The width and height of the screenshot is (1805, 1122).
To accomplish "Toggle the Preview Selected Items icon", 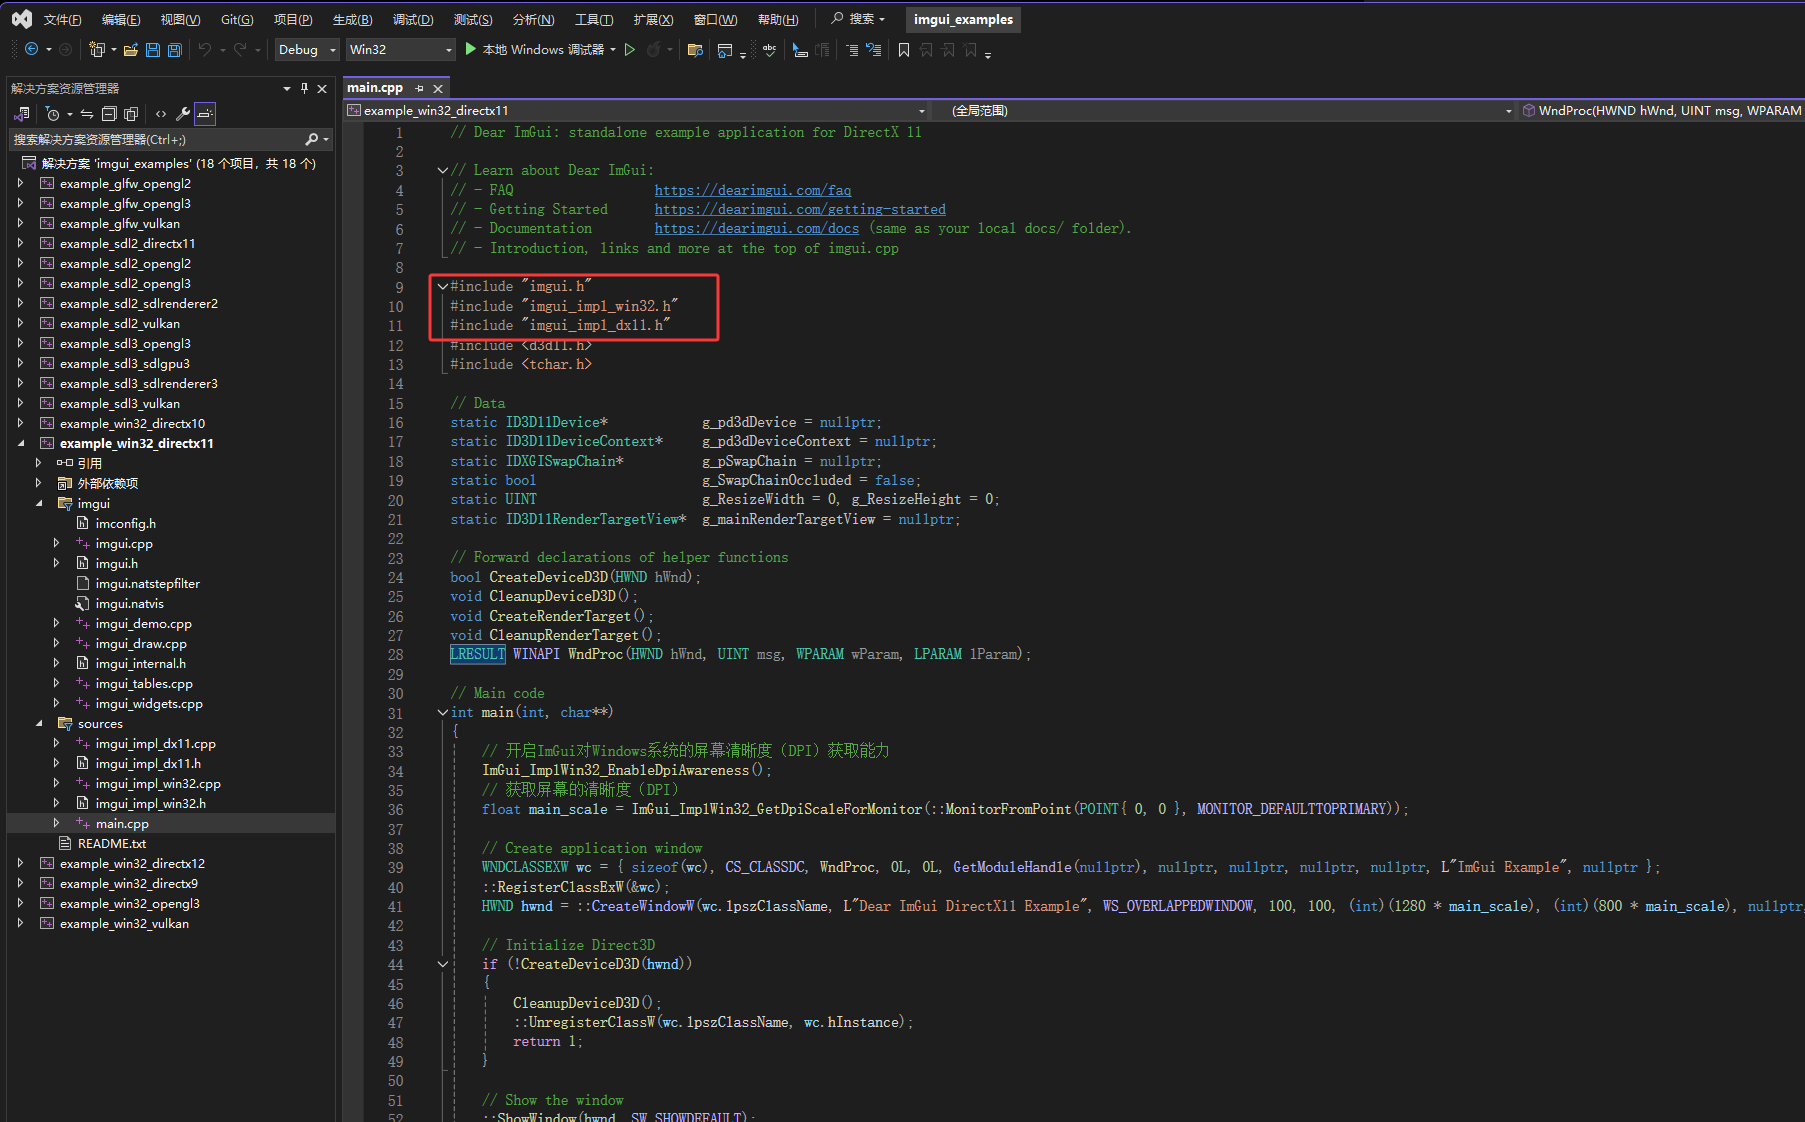I will [205, 113].
